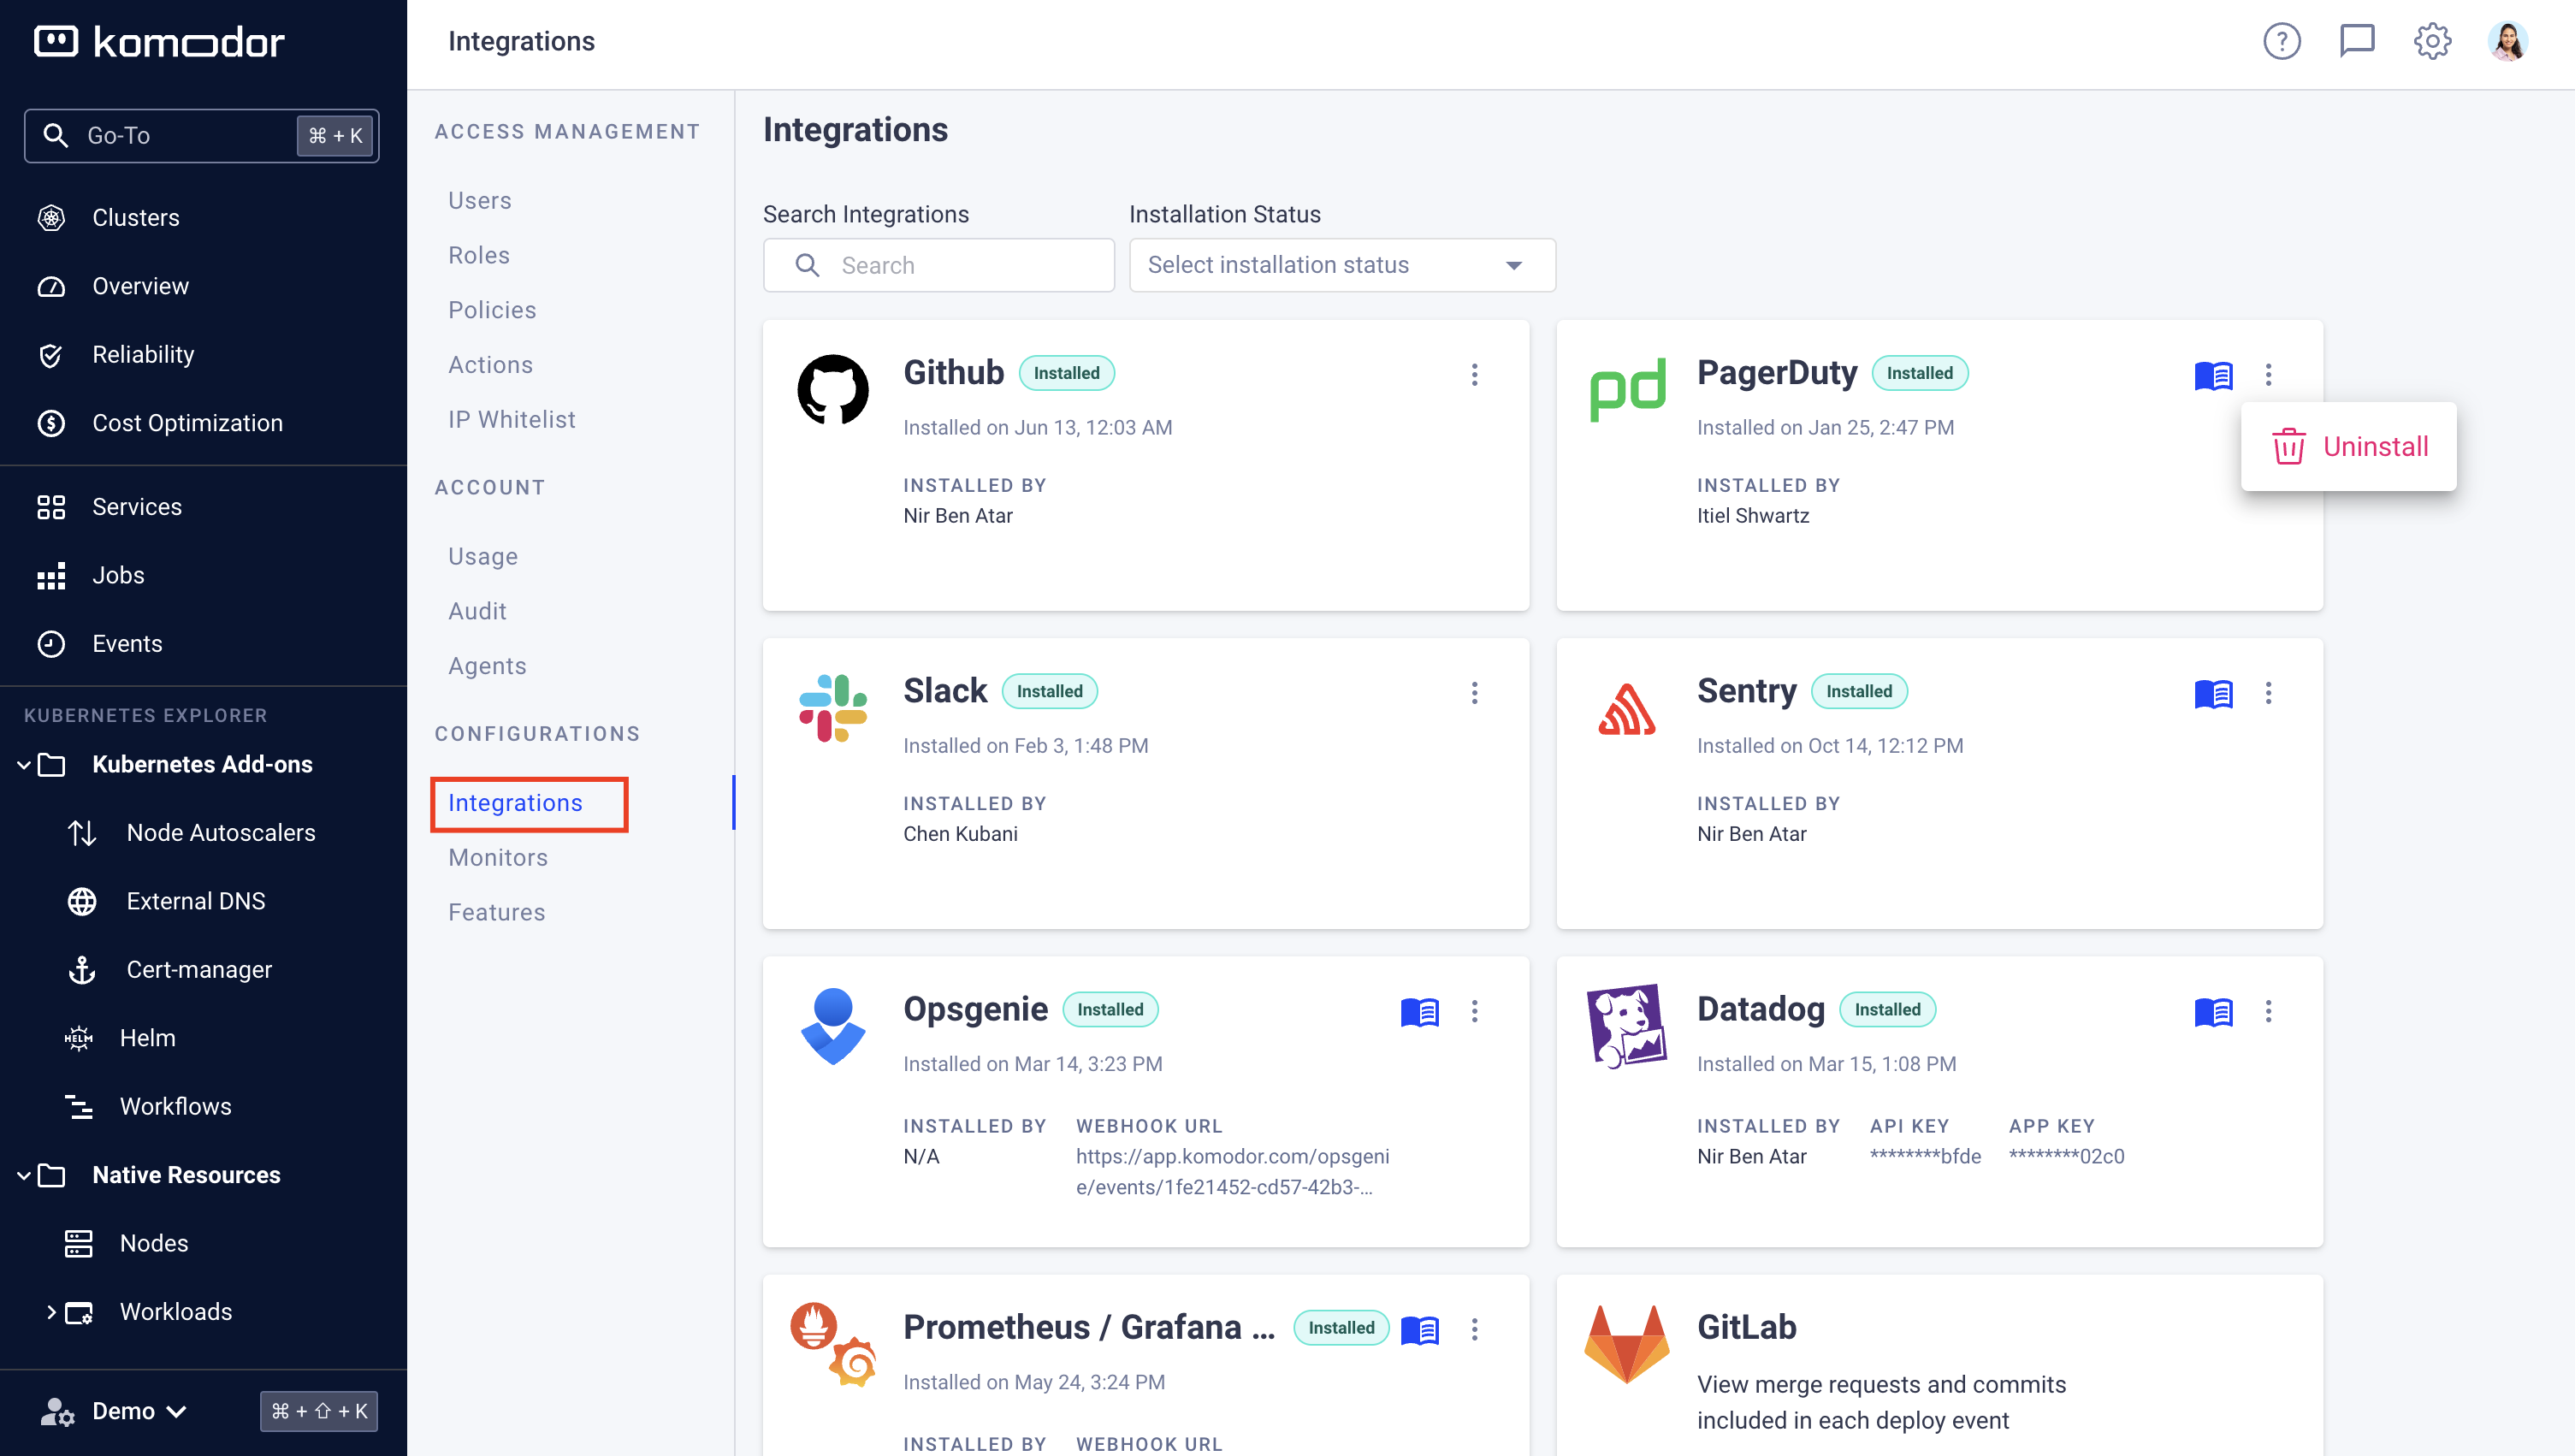Open Users under Access Management
The width and height of the screenshot is (2575, 1456).
[479, 201]
